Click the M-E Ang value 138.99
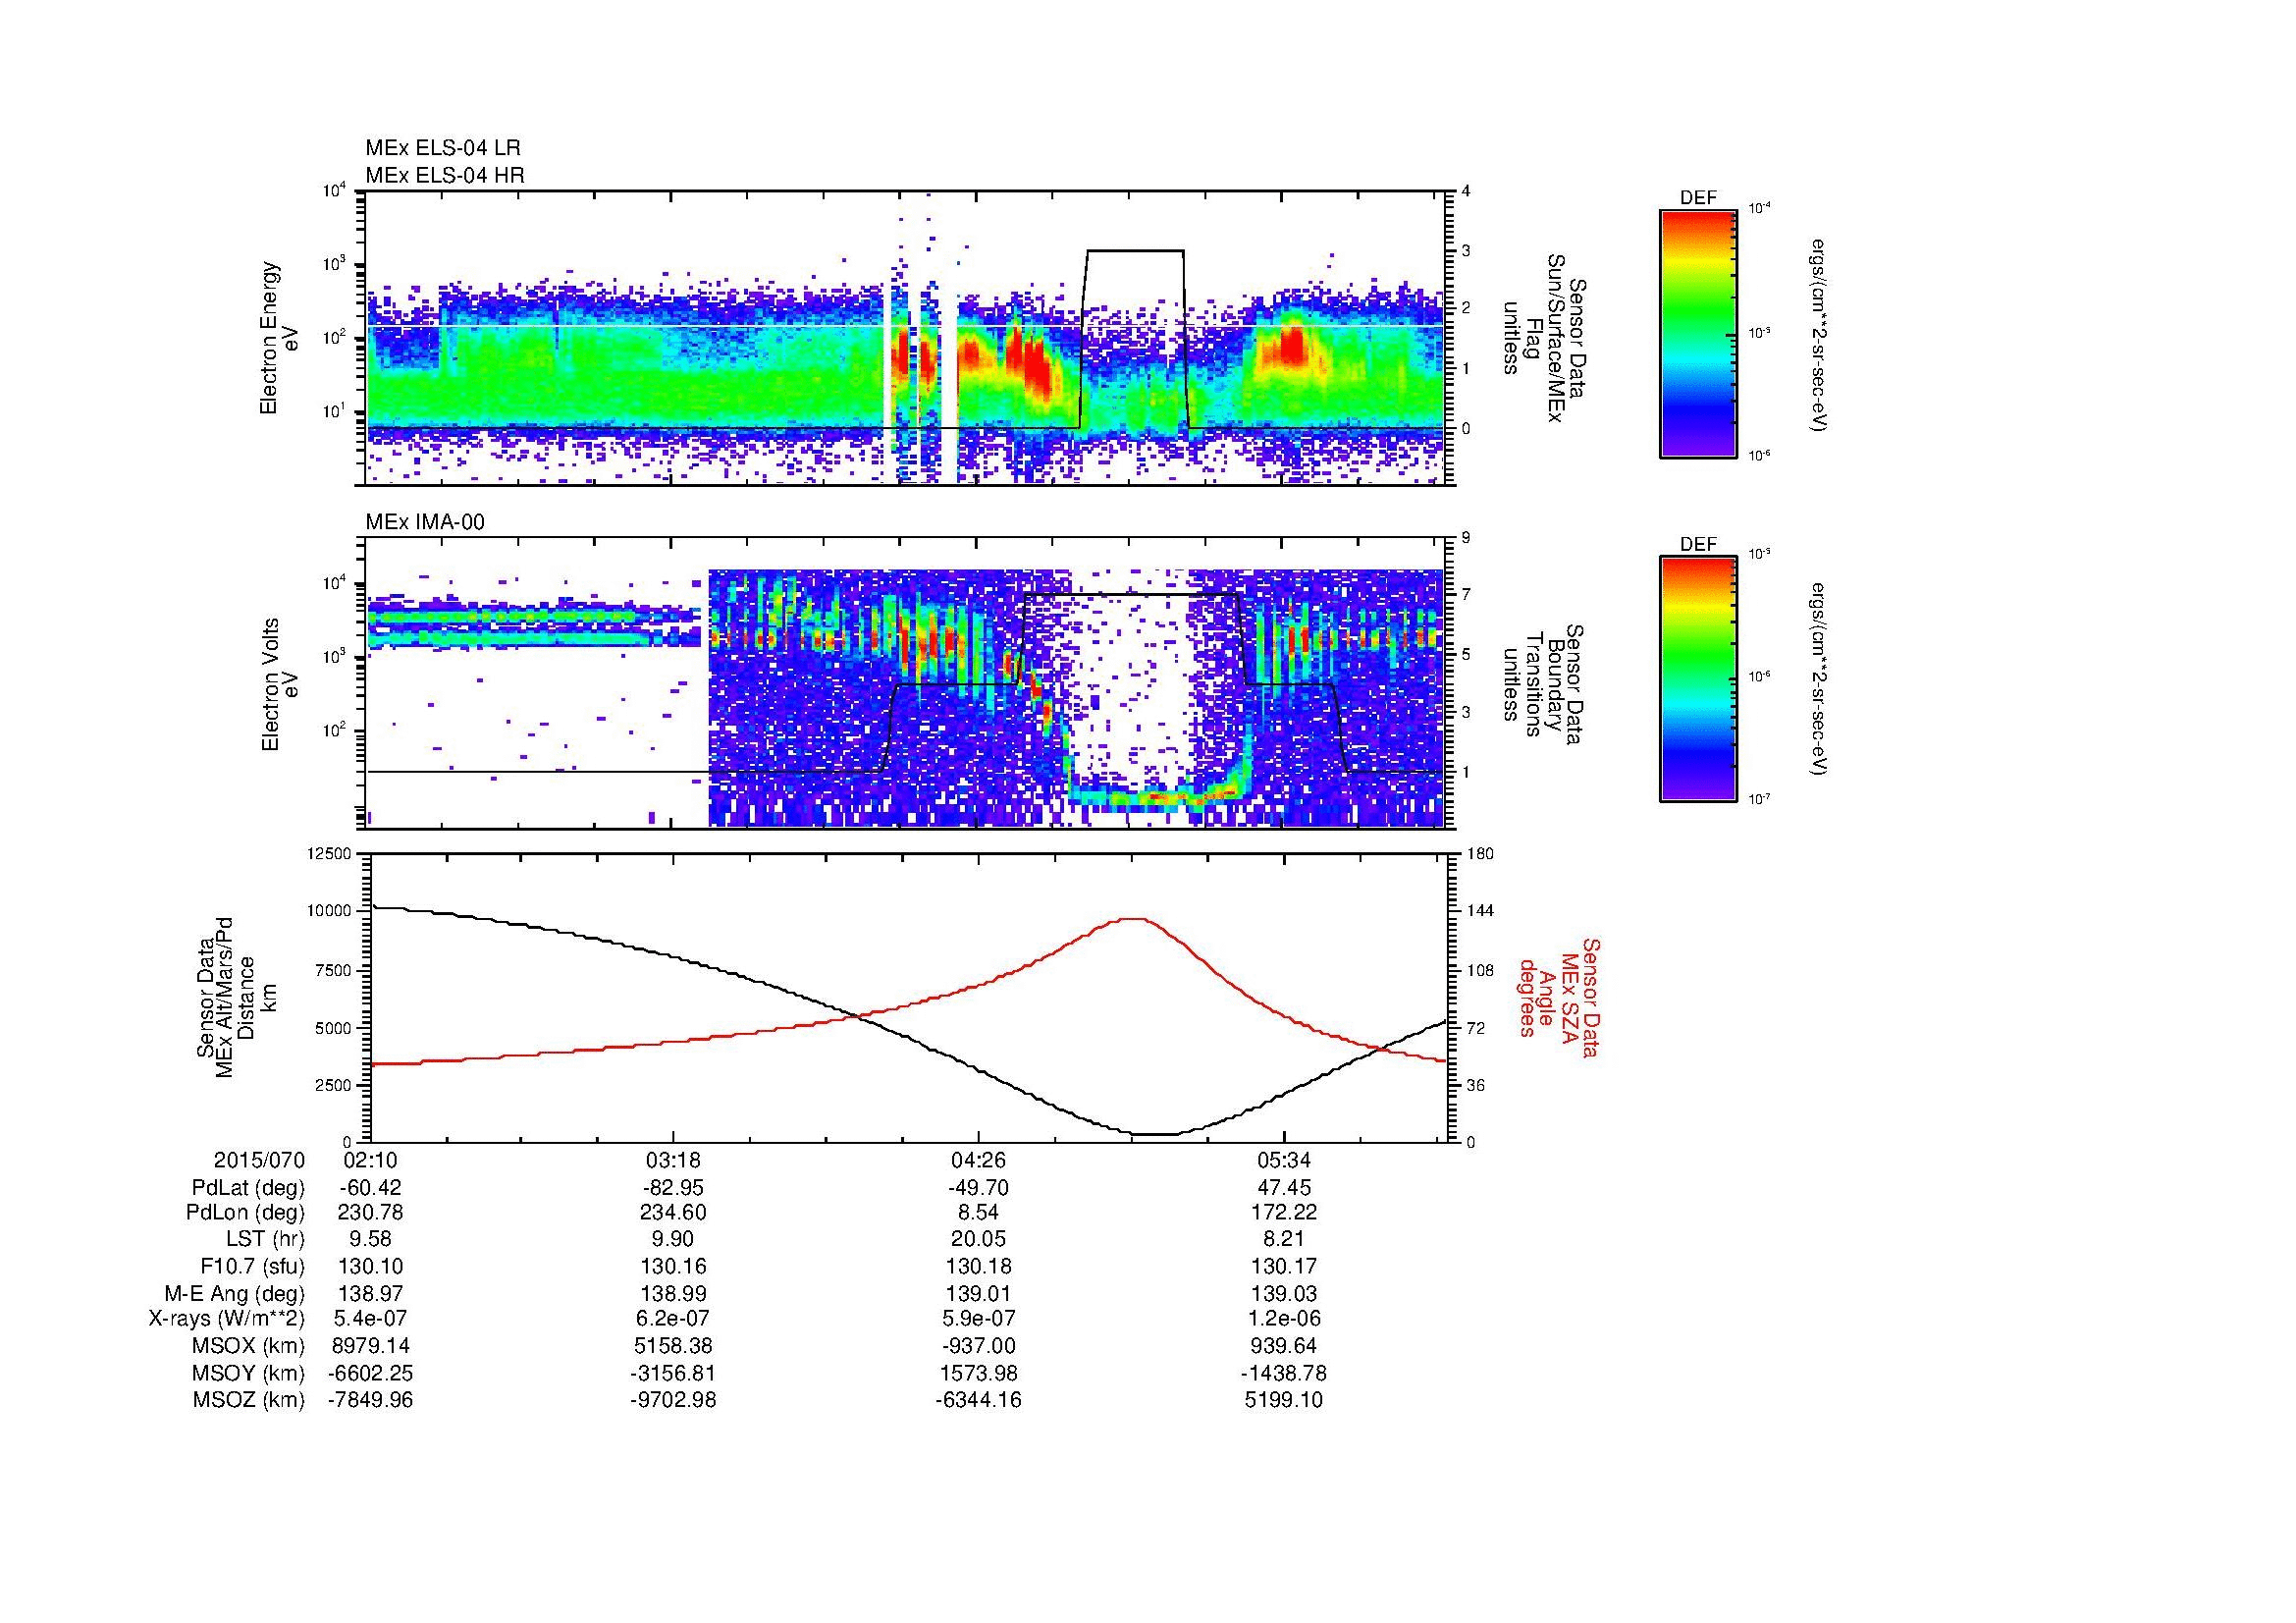The width and height of the screenshot is (2296, 1623). coord(674,1293)
